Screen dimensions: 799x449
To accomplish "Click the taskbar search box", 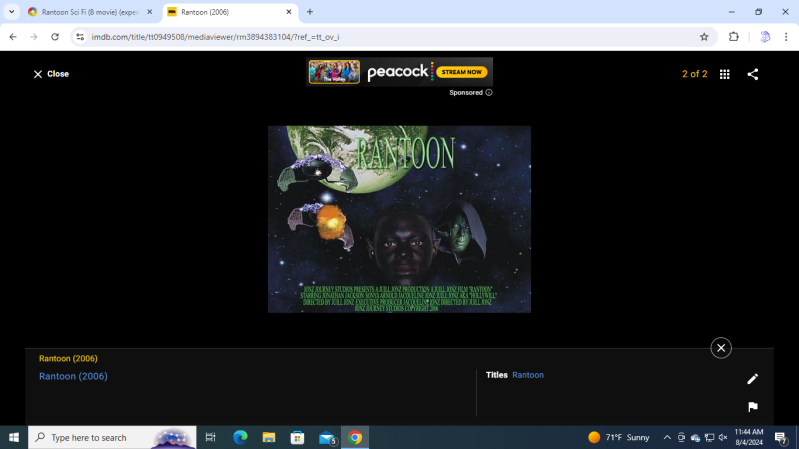I will coord(112,437).
